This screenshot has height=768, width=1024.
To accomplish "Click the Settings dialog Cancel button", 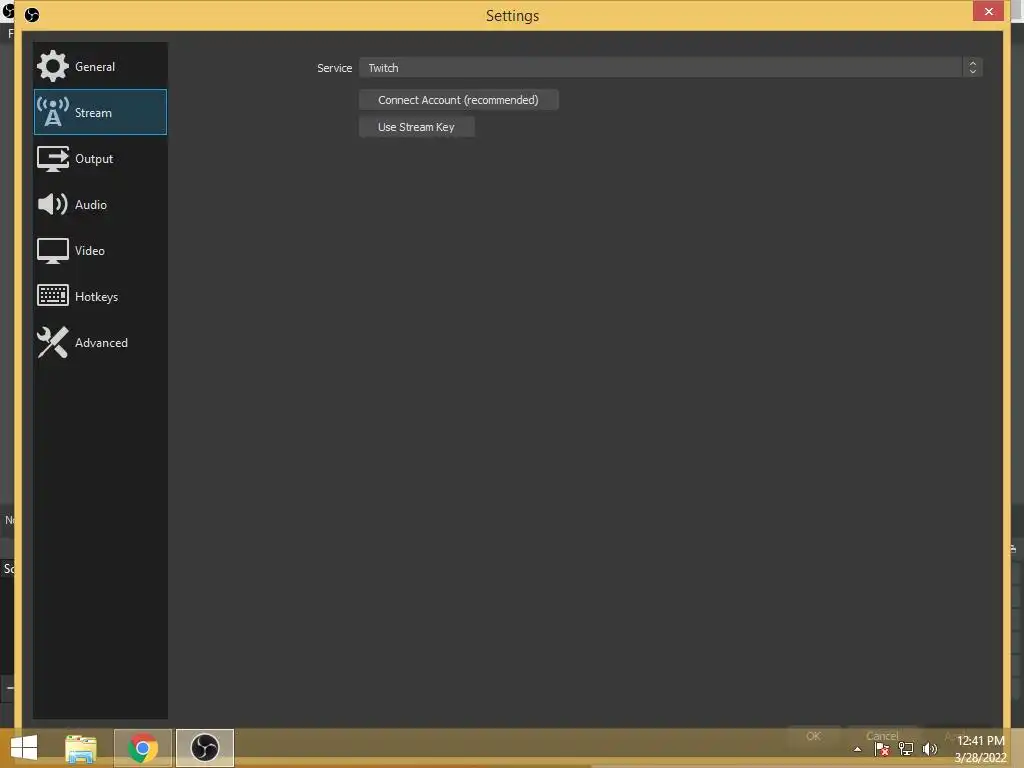I will [x=882, y=736].
